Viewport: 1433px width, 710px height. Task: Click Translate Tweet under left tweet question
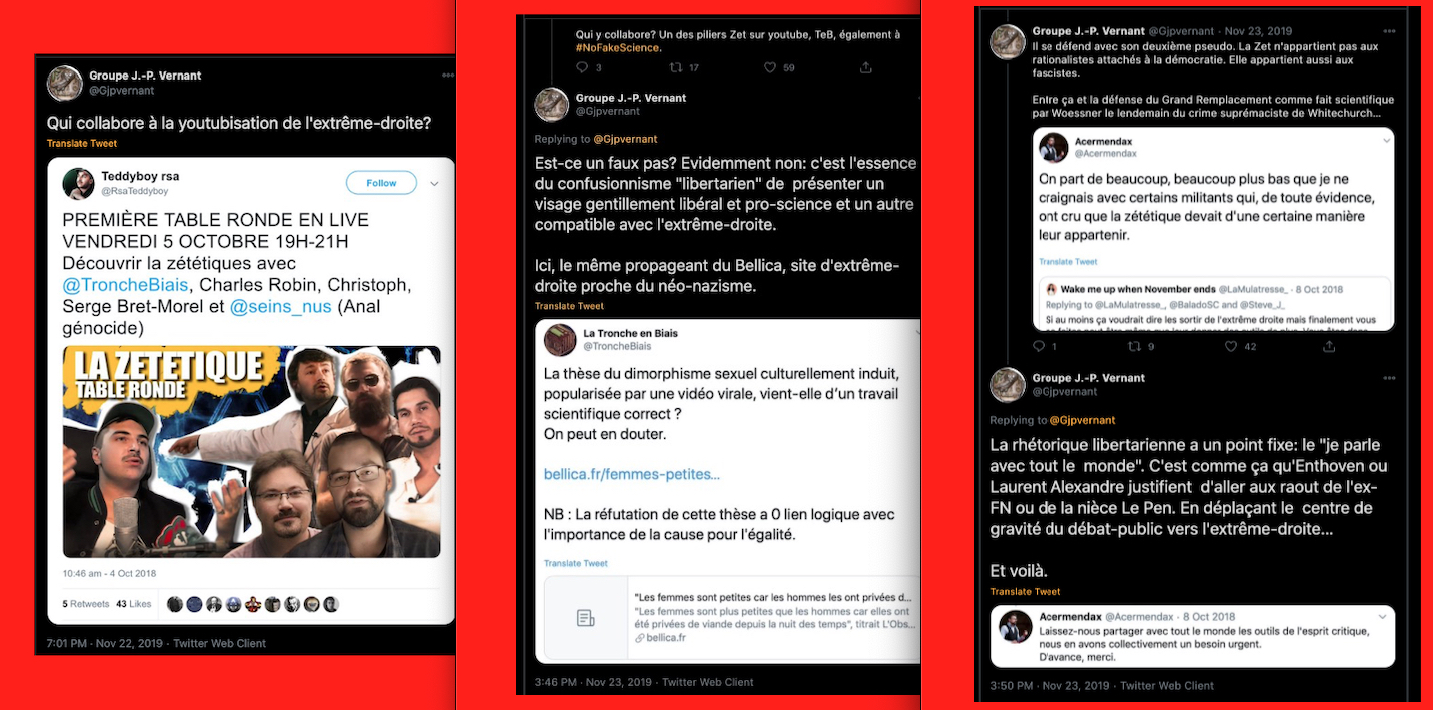[82, 144]
